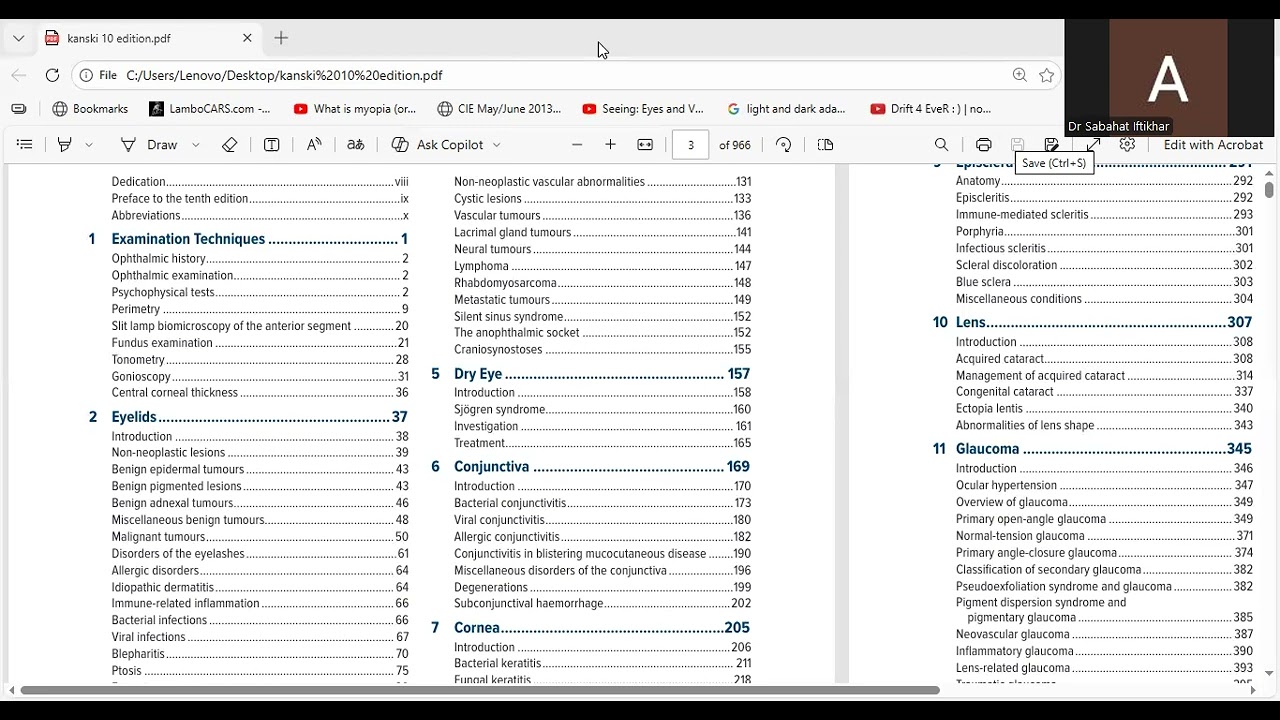Click Dr Sabahat Iftikhar participant tile
Viewport: 1280px width, 720px height.
(1169, 77)
